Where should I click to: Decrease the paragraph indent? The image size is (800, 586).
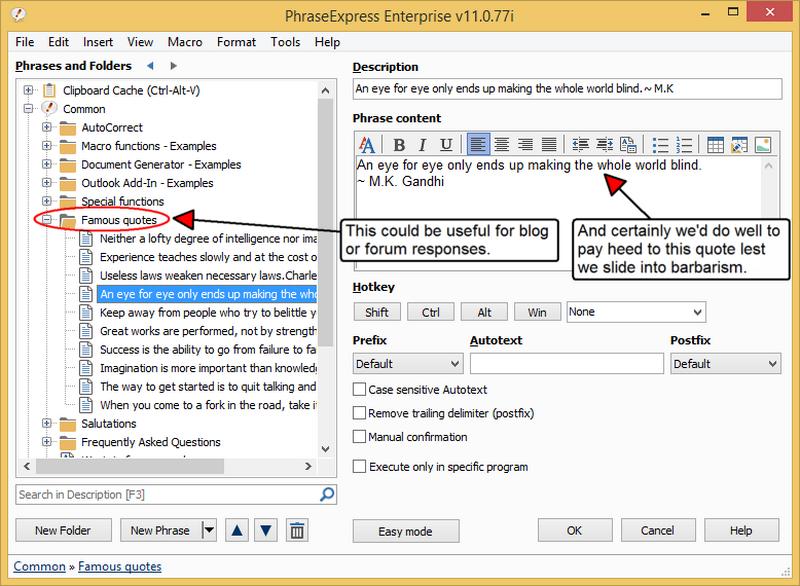click(x=581, y=145)
